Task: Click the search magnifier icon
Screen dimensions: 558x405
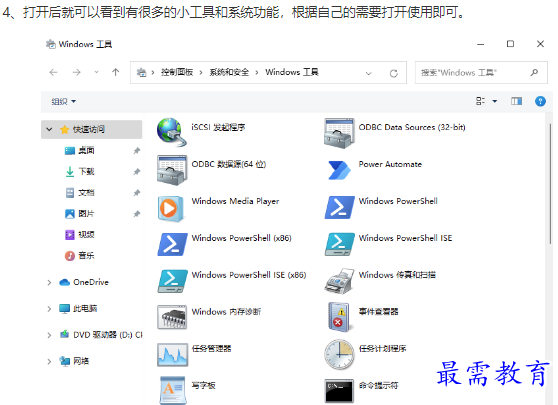Action: point(534,73)
